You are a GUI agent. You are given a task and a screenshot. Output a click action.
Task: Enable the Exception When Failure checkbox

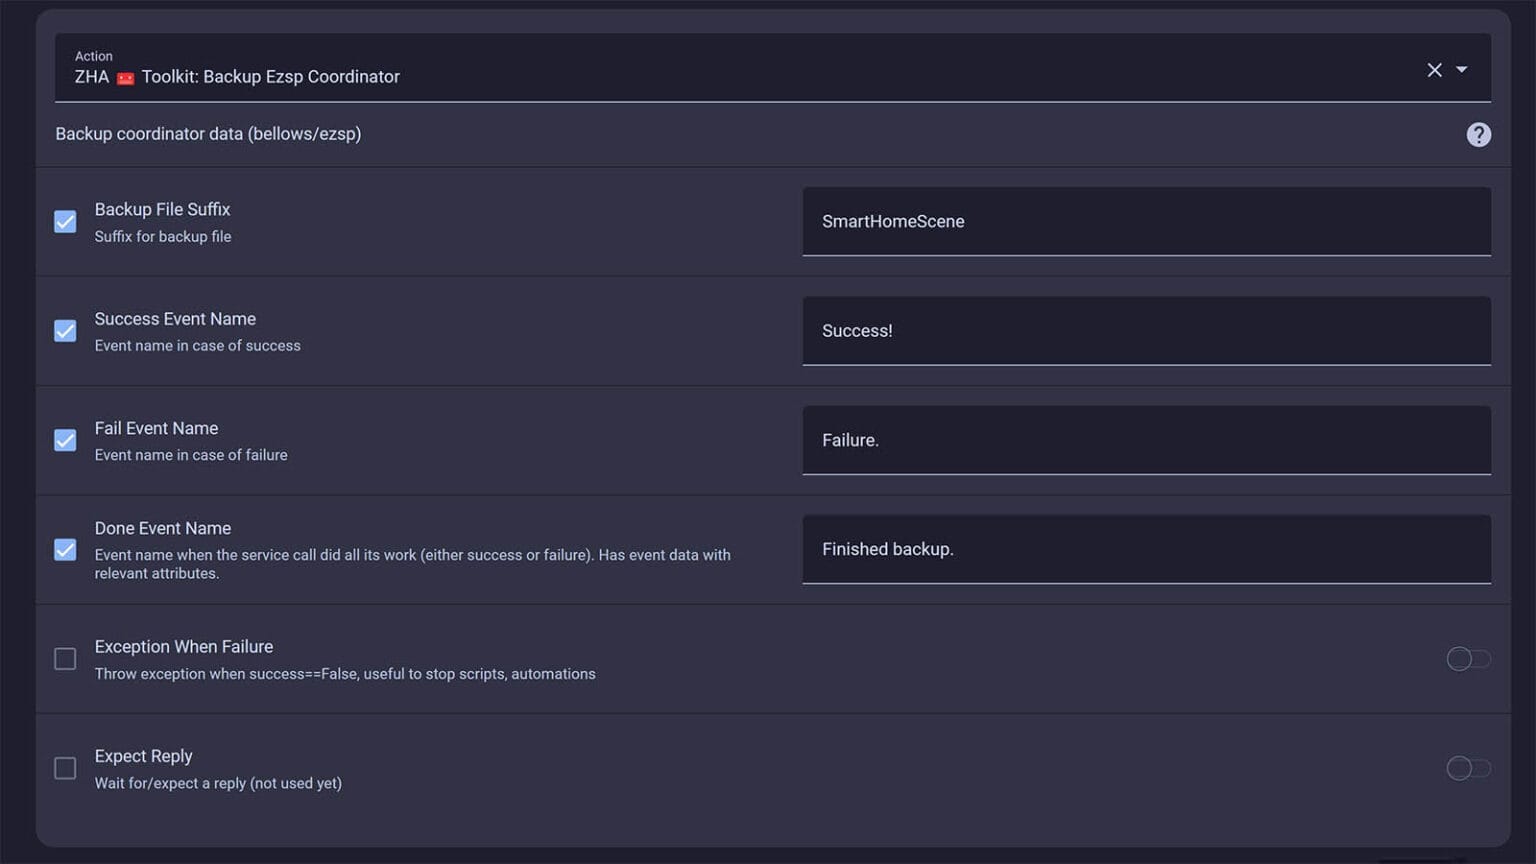tap(65, 659)
